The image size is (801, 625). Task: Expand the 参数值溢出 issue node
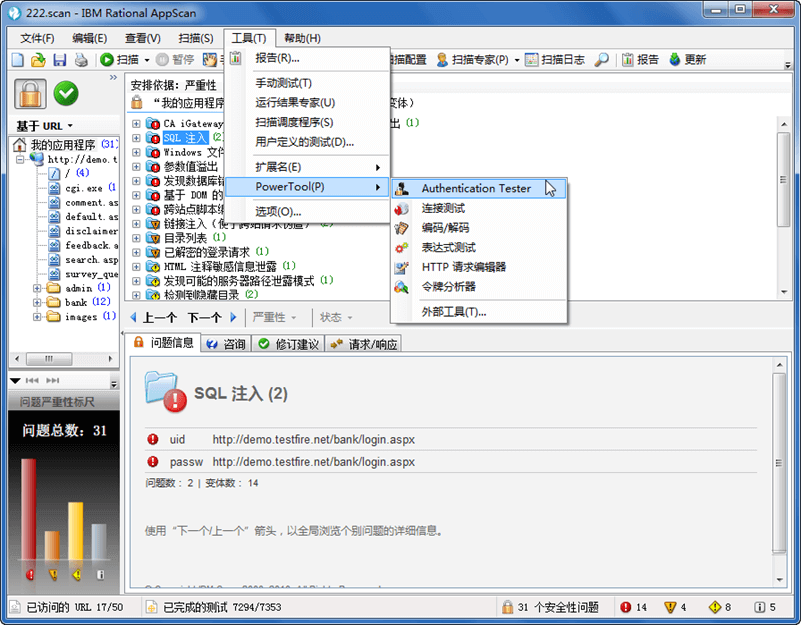pos(136,166)
